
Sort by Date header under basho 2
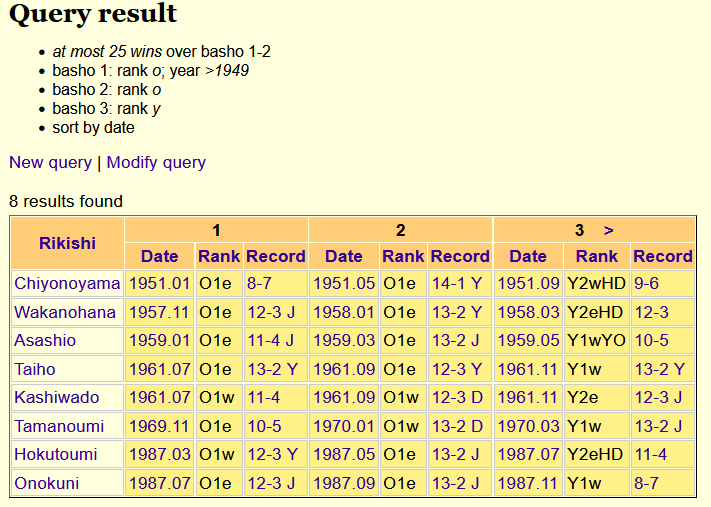pyautogui.click(x=344, y=256)
